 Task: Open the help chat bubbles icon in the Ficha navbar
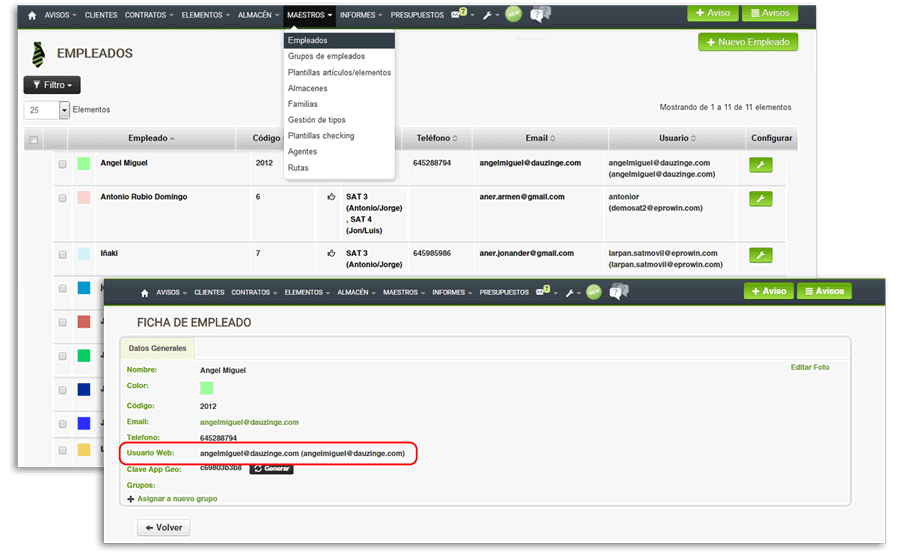tap(619, 291)
